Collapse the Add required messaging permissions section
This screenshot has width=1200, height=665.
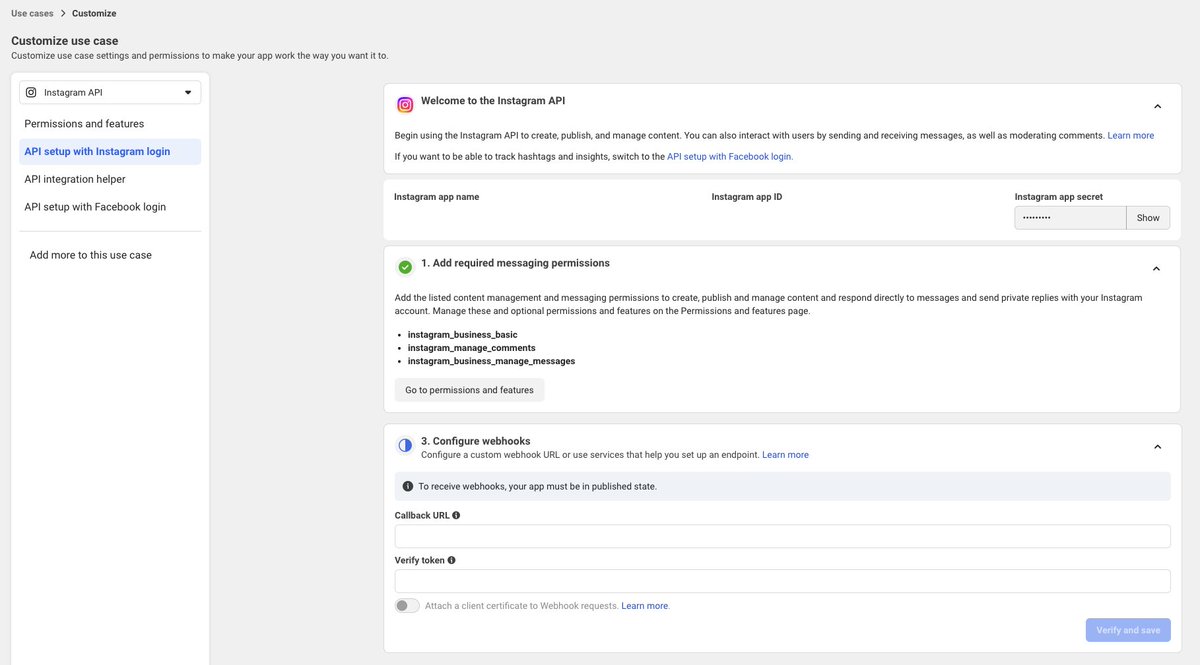1157,268
